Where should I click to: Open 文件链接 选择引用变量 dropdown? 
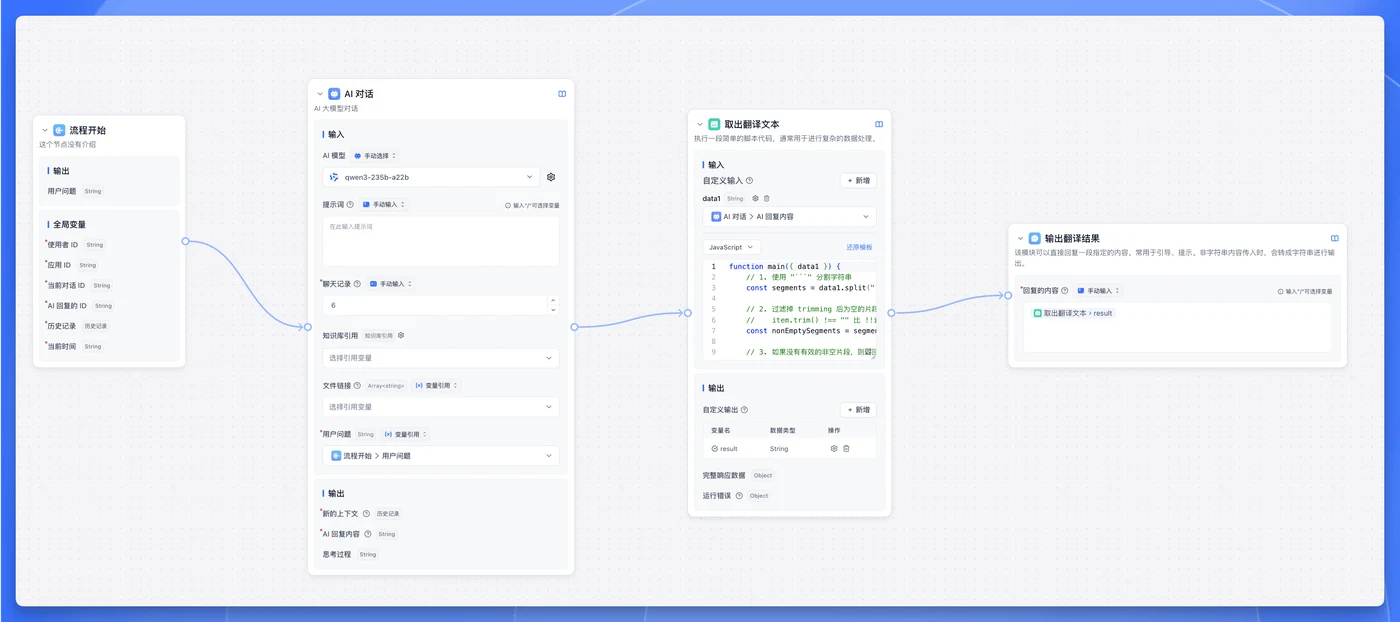point(441,407)
